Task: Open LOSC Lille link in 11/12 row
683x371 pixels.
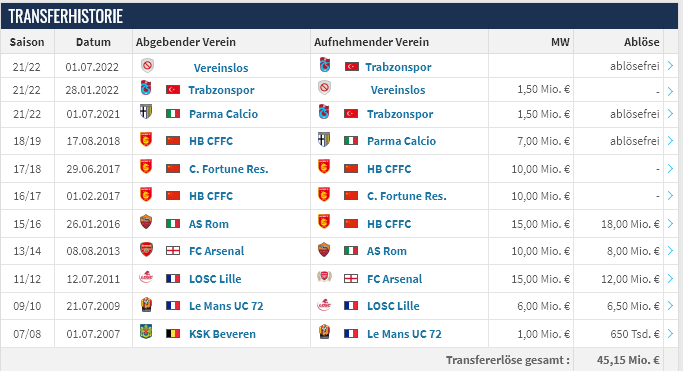Action: 215,279
